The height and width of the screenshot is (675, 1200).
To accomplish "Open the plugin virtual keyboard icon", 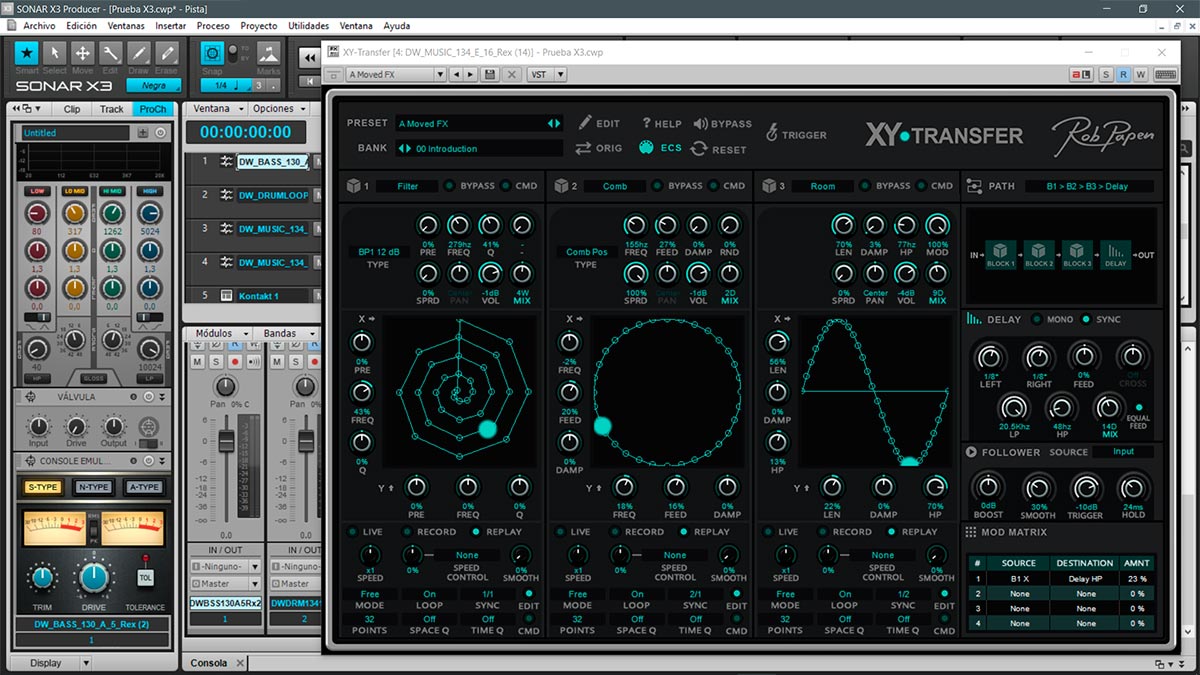I will (x=1166, y=74).
